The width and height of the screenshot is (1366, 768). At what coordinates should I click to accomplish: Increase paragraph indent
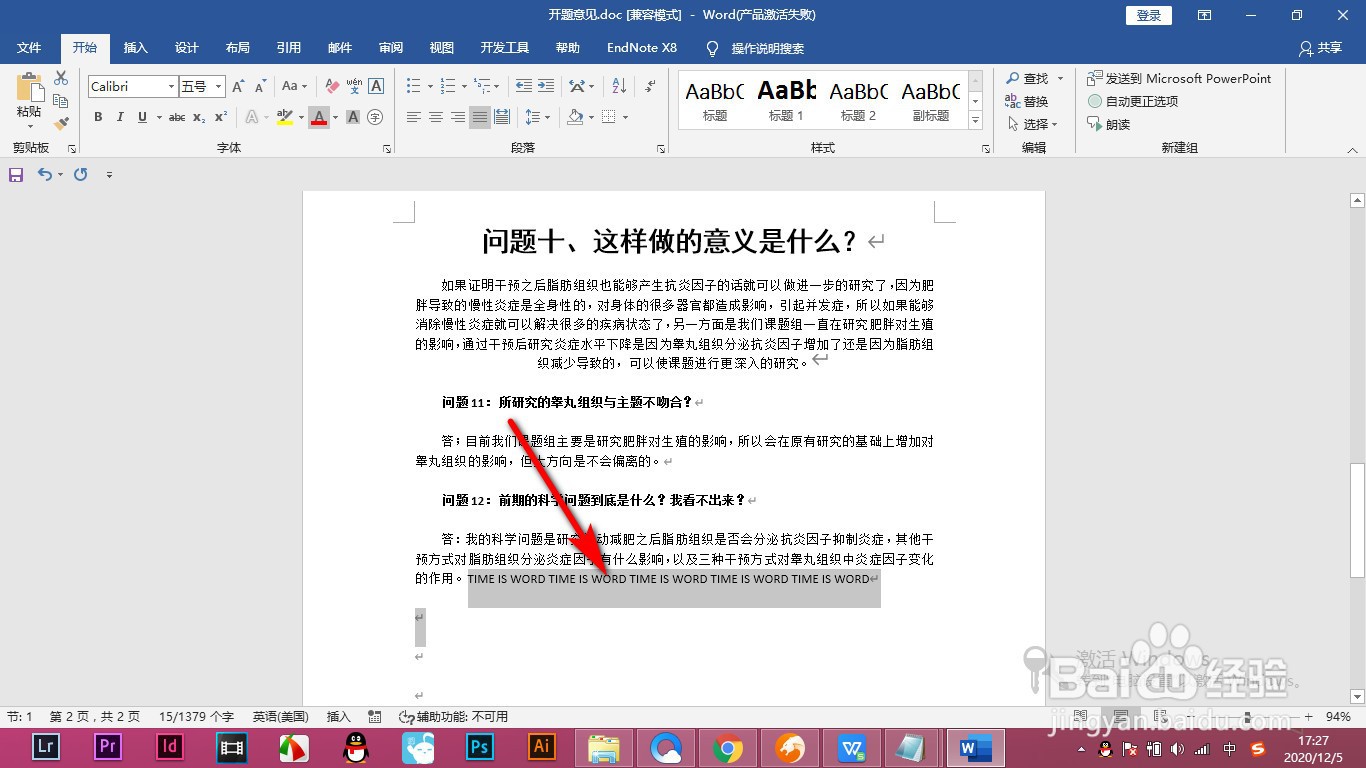point(546,87)
